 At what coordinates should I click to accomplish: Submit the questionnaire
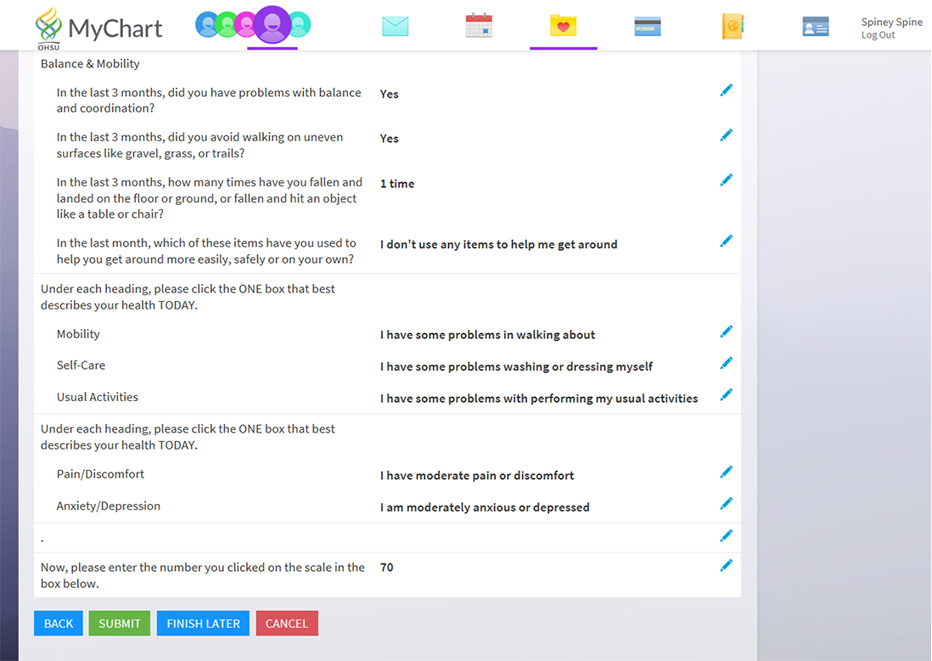click(119, 623)
